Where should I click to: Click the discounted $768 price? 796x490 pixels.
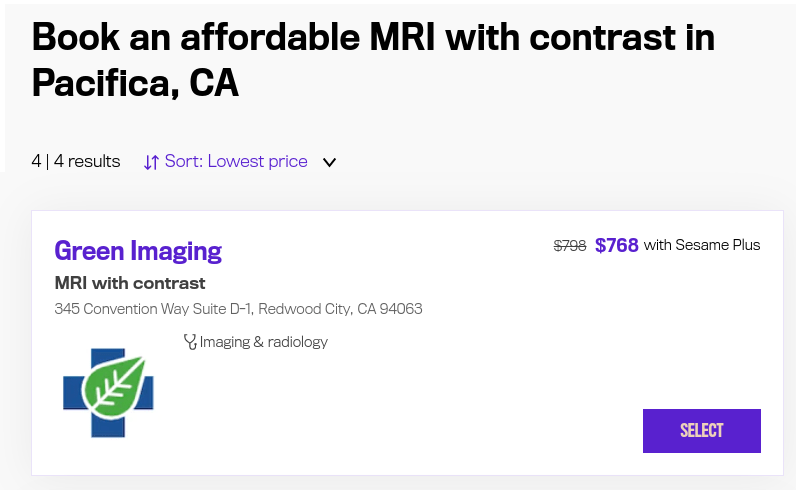click(x=616, y=245)
